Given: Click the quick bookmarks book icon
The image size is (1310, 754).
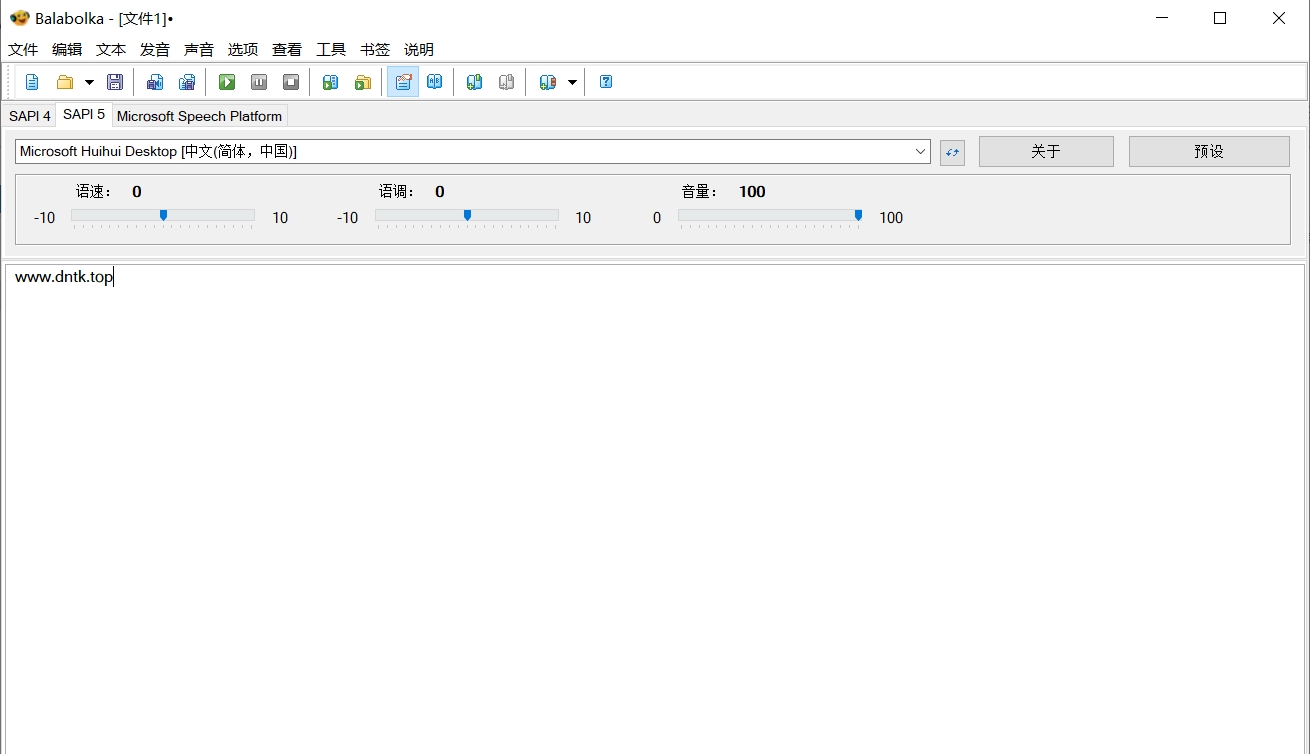Looking at the screenshot, I should tap(547, 82).
